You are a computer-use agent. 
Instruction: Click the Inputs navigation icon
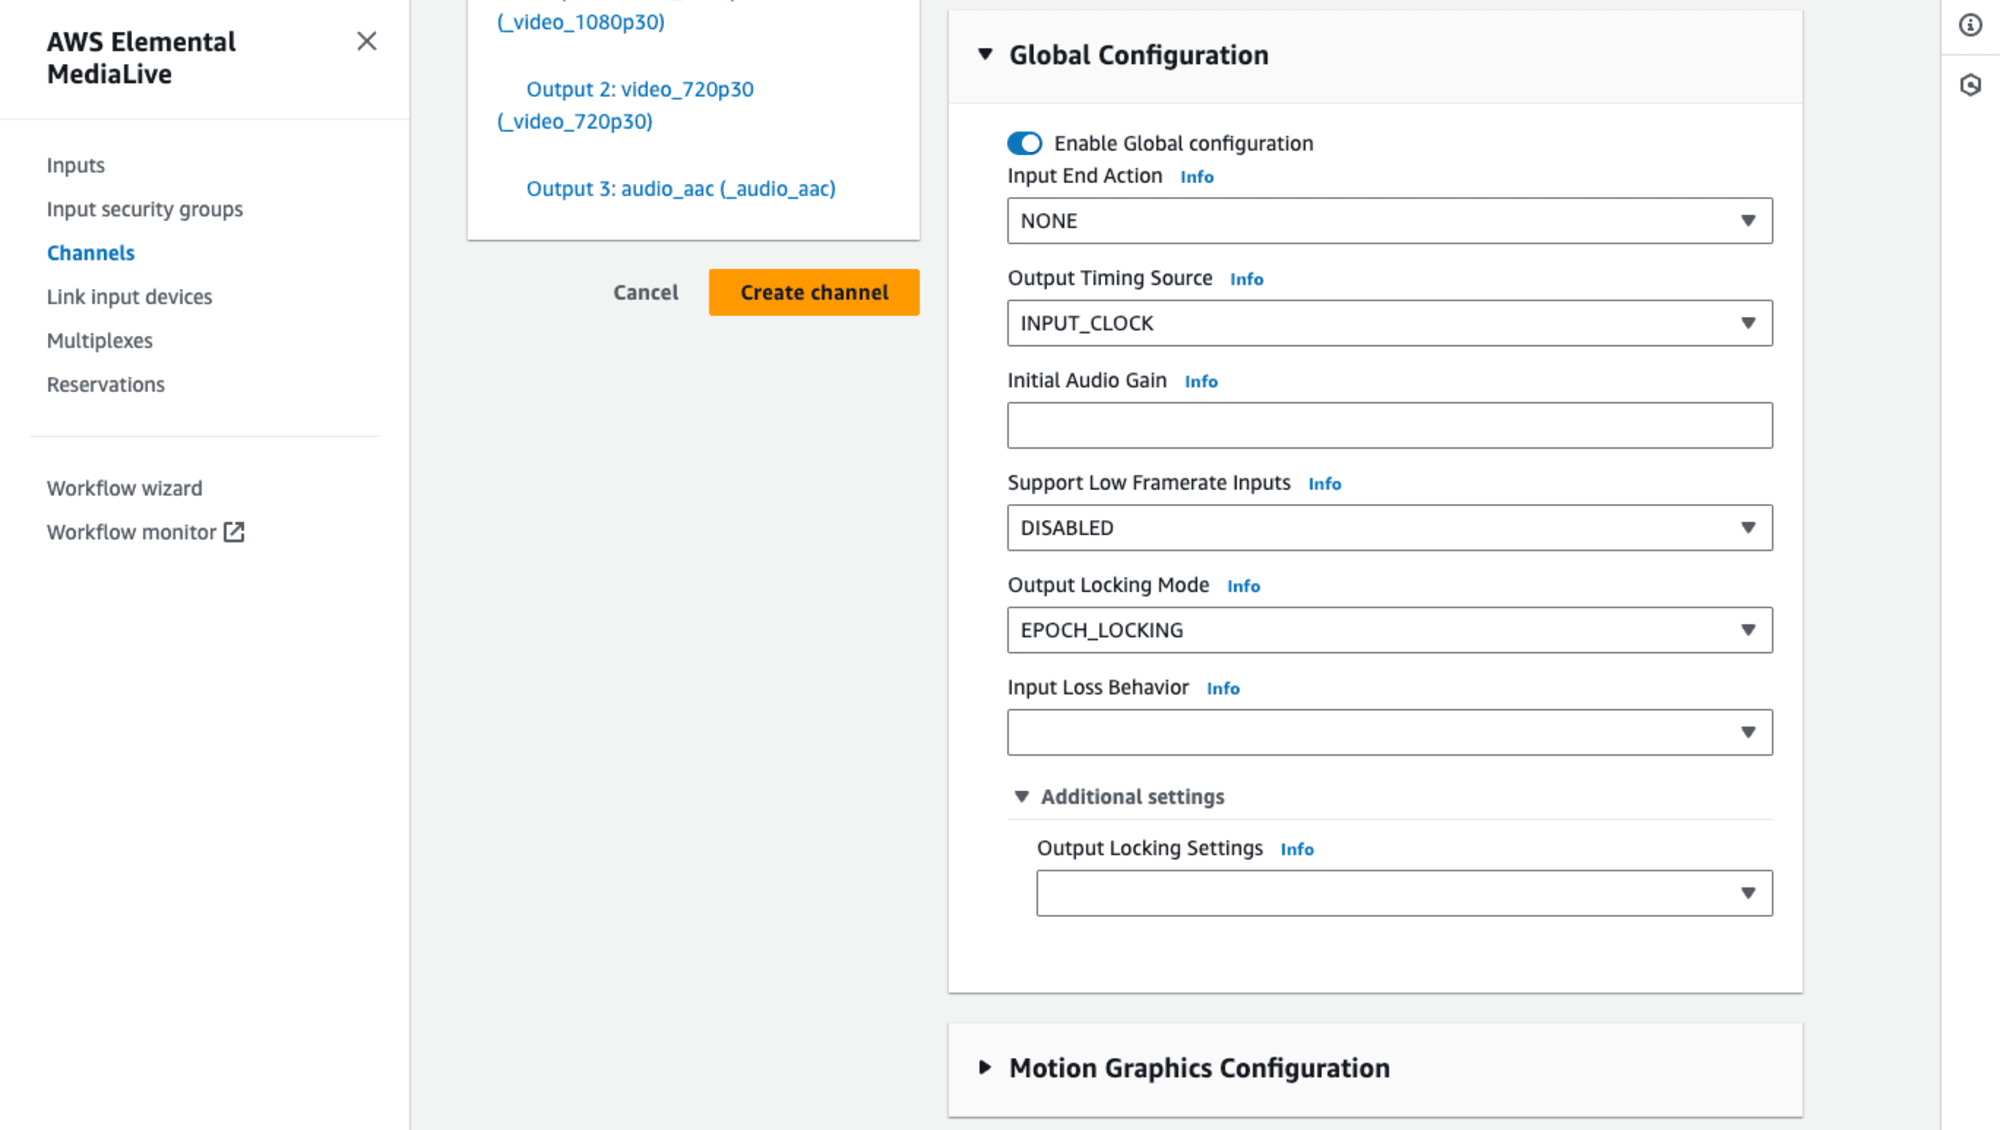pyautogui.click(x=76, y=165)
